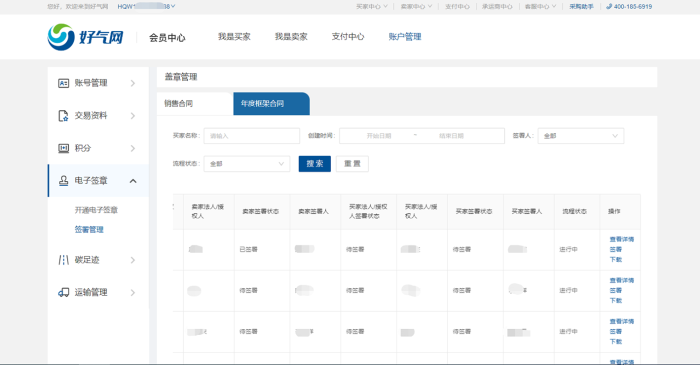Click 签署 in the second row
This screenshot has height=365, width=700.
616,290
